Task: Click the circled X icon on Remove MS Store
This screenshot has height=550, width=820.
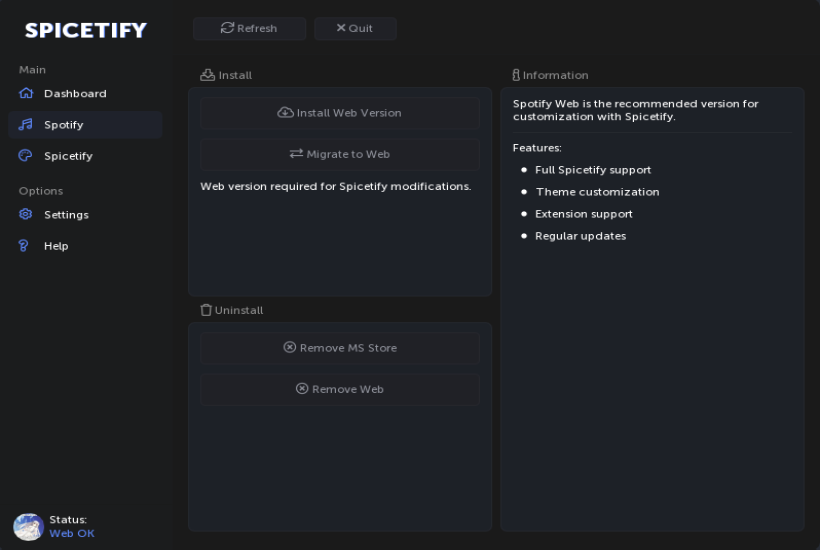Action: click(289, 347)
